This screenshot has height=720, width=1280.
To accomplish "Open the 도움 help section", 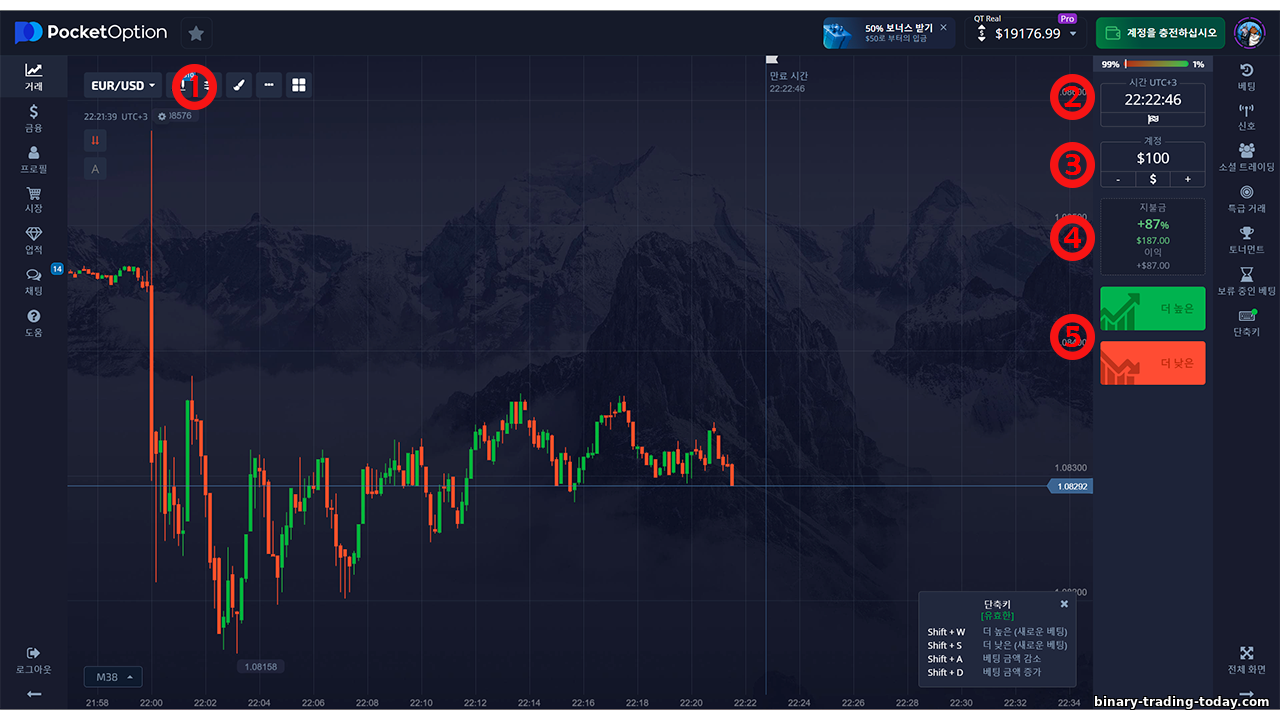I will [x=33, y=323].
